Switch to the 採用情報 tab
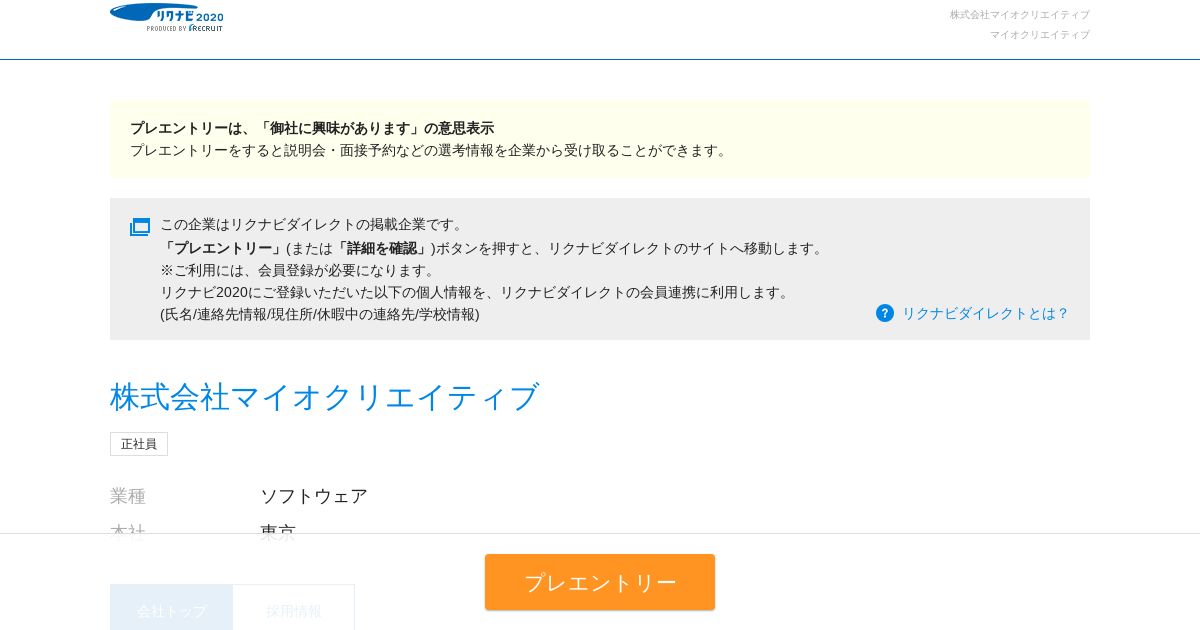Screen dimensions: 1200x630 [x=294, y=609]
